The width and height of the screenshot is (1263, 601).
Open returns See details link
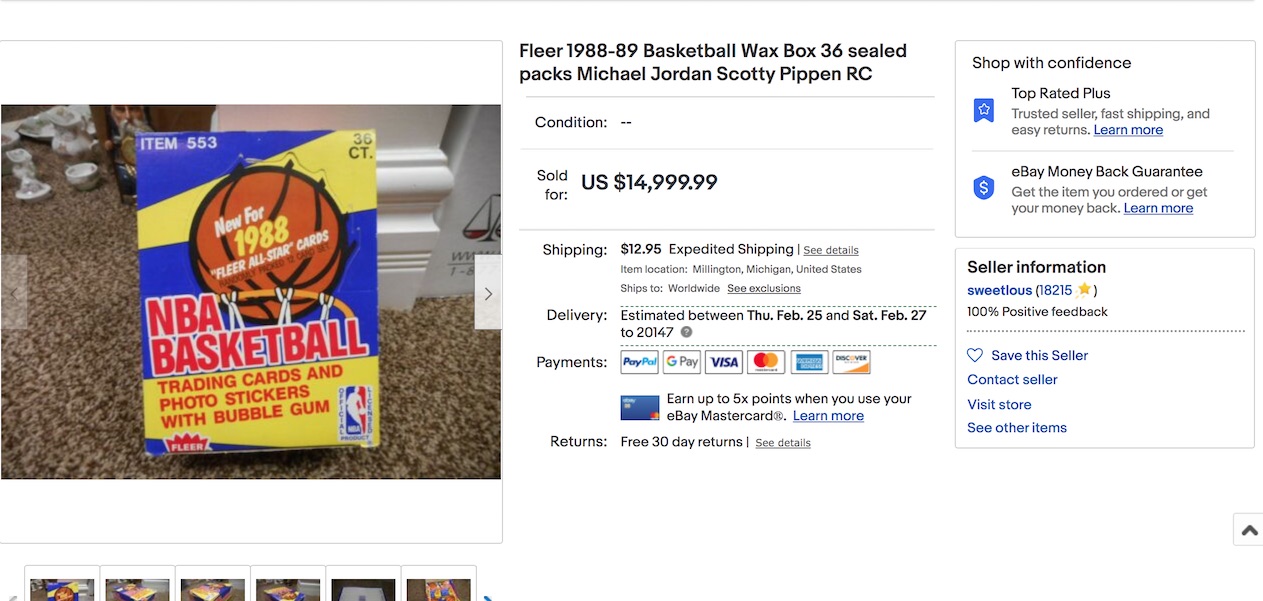783,443
